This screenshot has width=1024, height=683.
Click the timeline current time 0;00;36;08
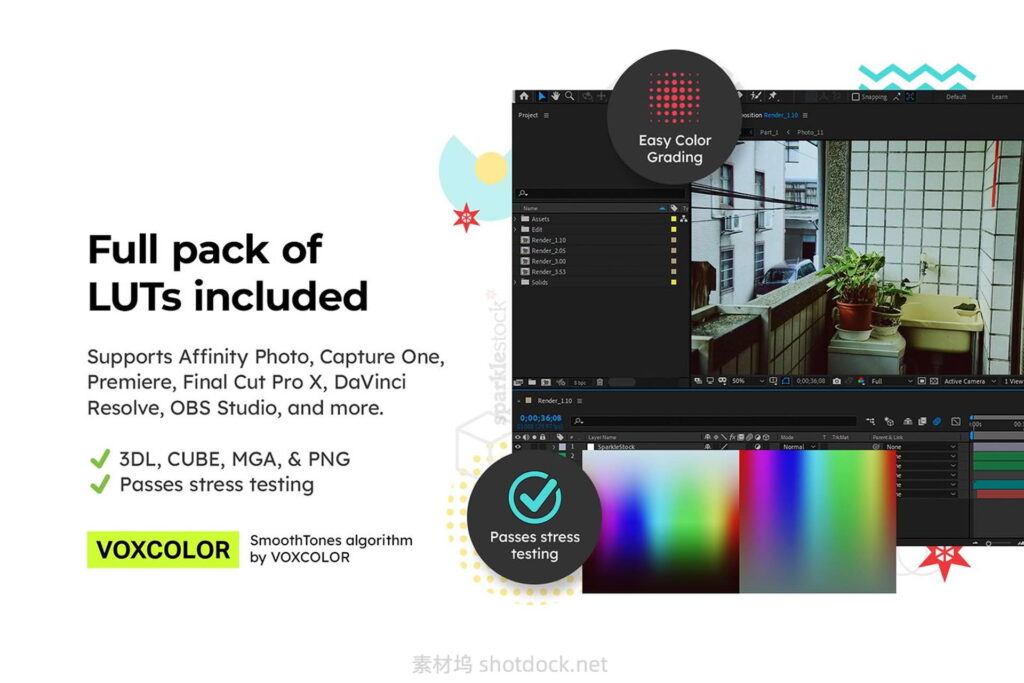coord(540,418)
